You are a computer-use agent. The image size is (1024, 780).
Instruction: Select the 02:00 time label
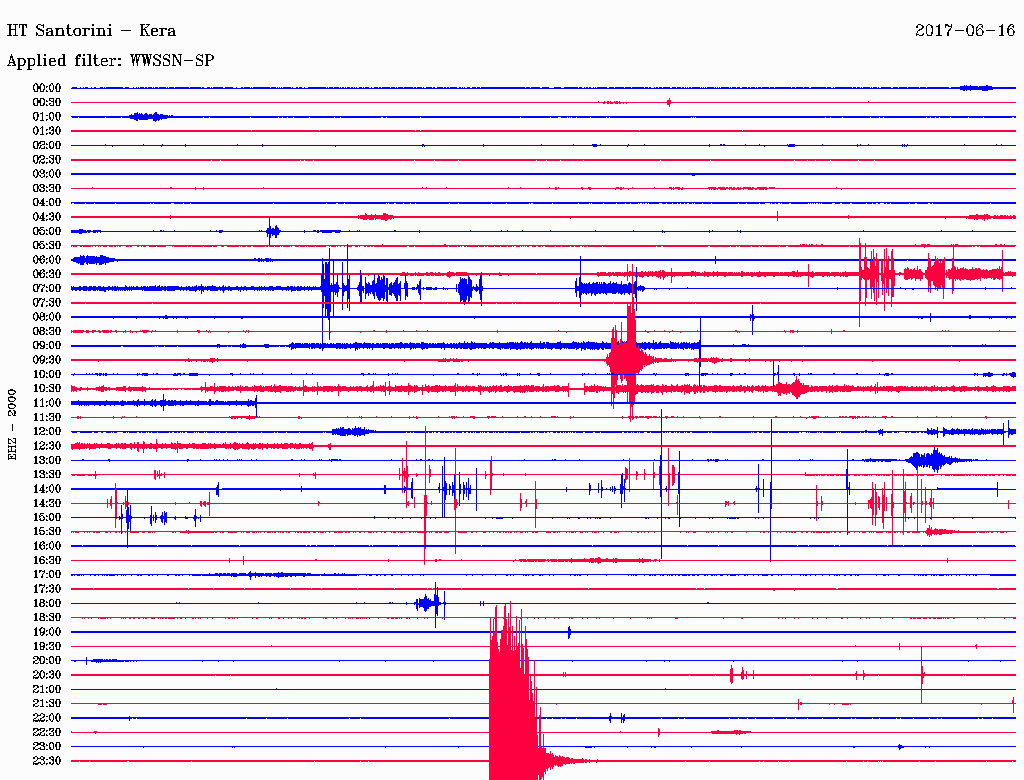(47, 145)
